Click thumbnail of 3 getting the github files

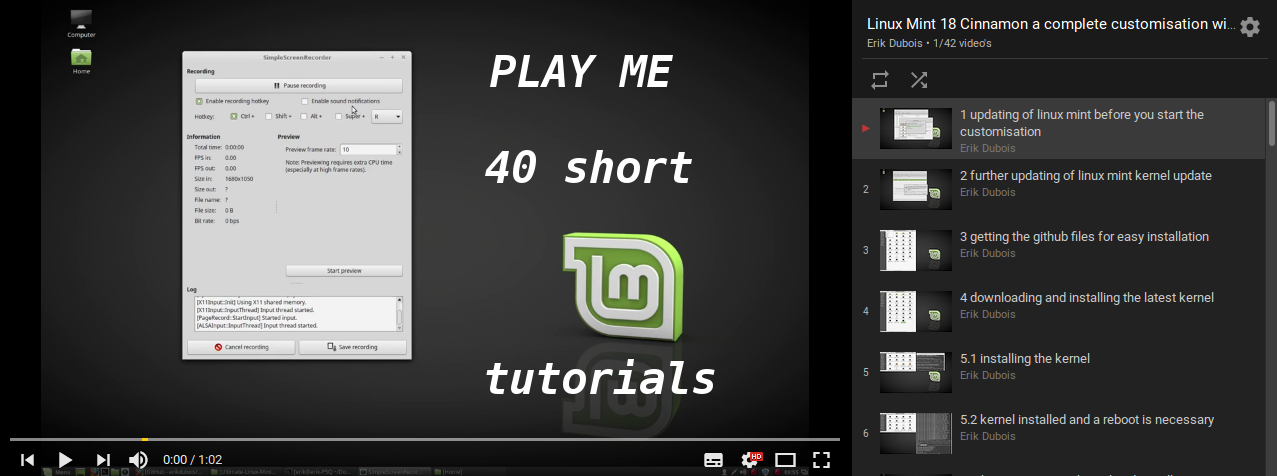click(916, 250)
